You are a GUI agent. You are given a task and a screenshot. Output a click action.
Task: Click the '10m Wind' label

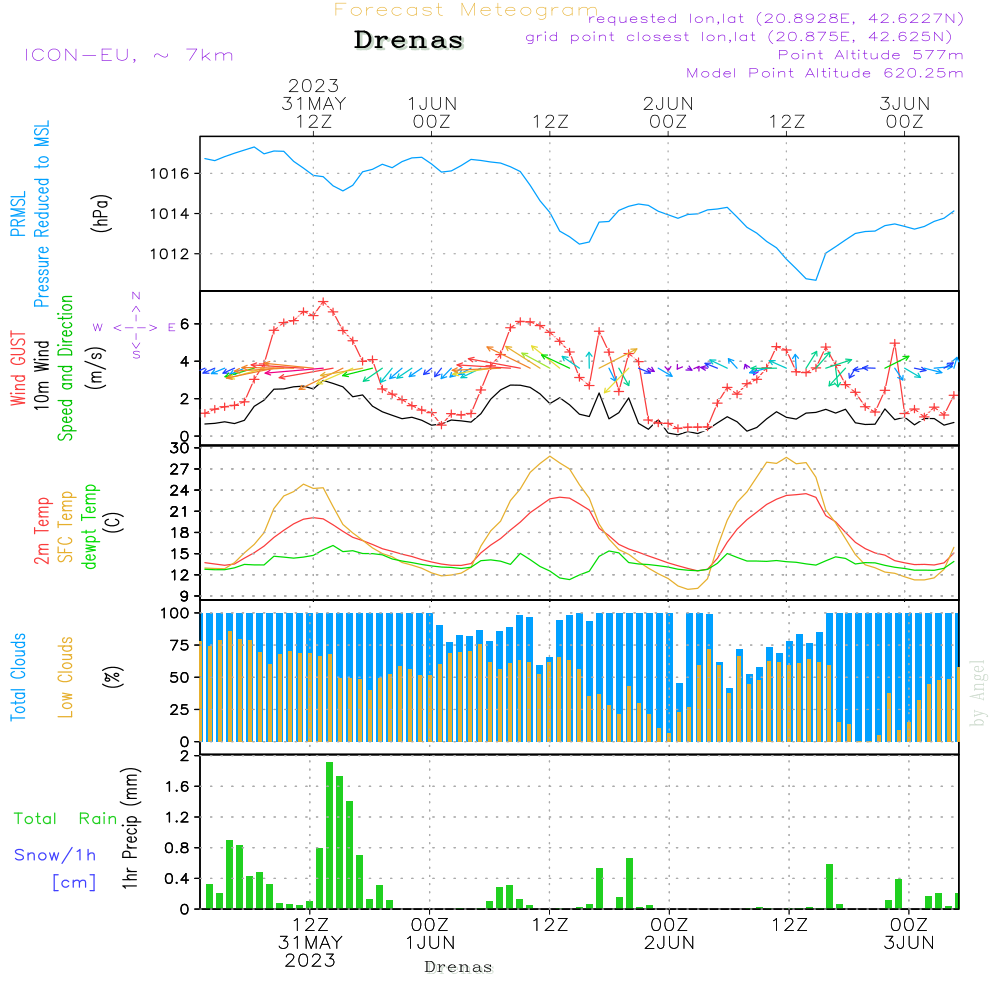pyautogui.click(x=41, y=375)
